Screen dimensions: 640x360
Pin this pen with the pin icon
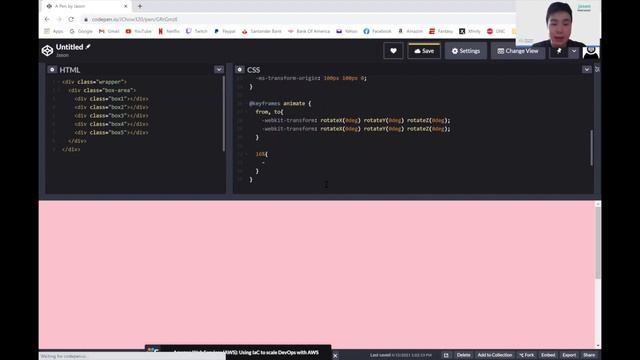click(559, 51)
